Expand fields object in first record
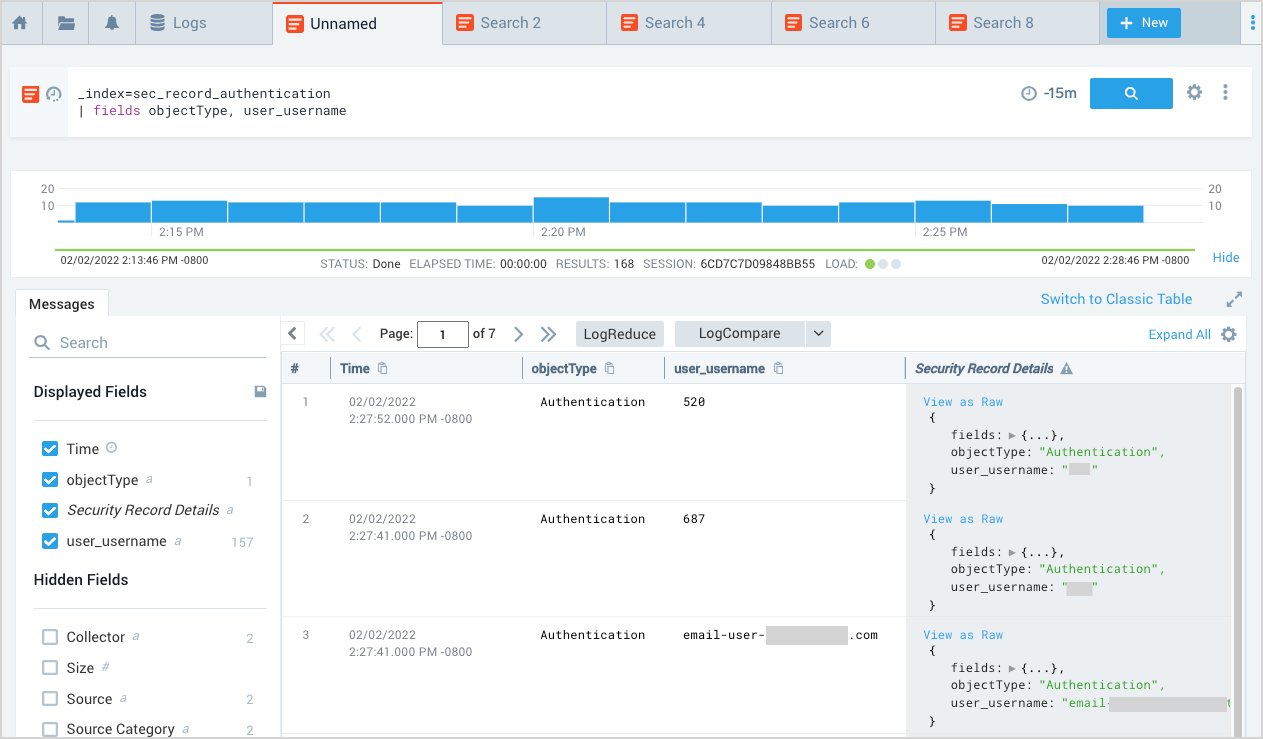The width and height of the screenshot is (1263, 739). coord(1012,435)
